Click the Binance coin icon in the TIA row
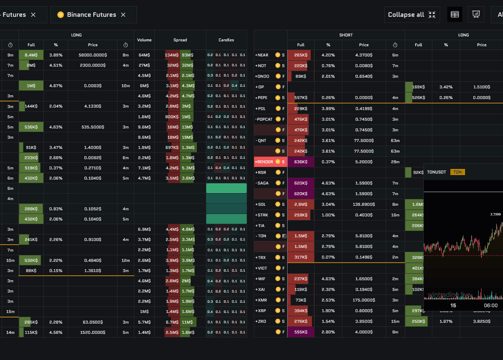This screenshot has height=360, width=503. (x=278, y=225)
